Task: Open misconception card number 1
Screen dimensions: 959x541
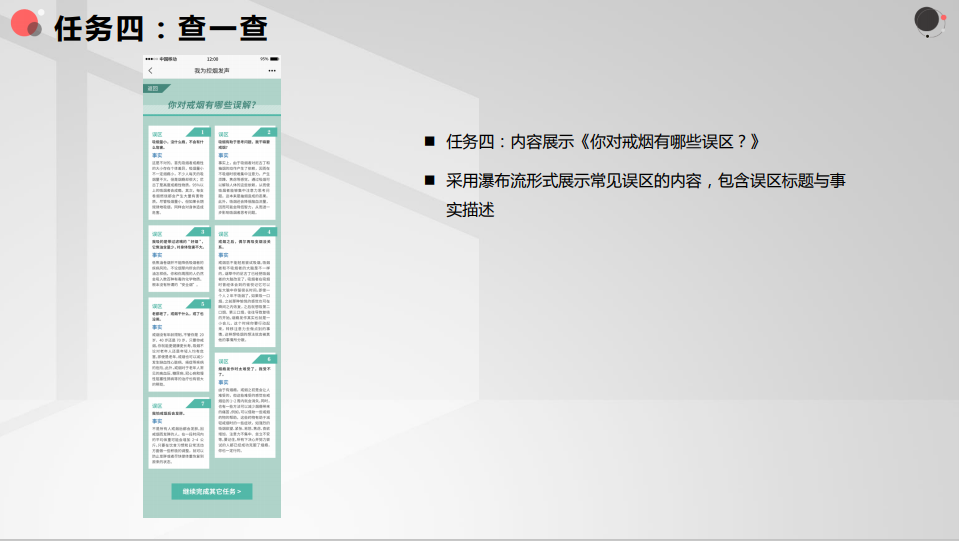Action: coord(179,173)
